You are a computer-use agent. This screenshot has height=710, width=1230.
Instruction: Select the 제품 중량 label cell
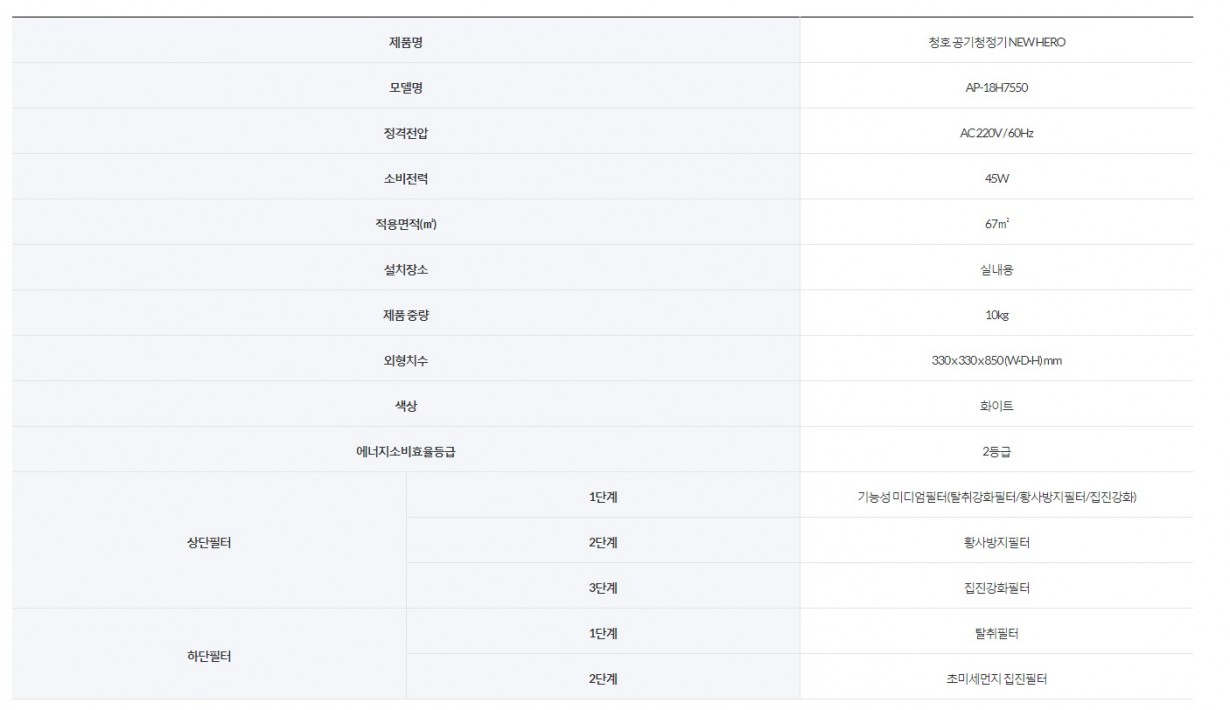tap(406, 315)
